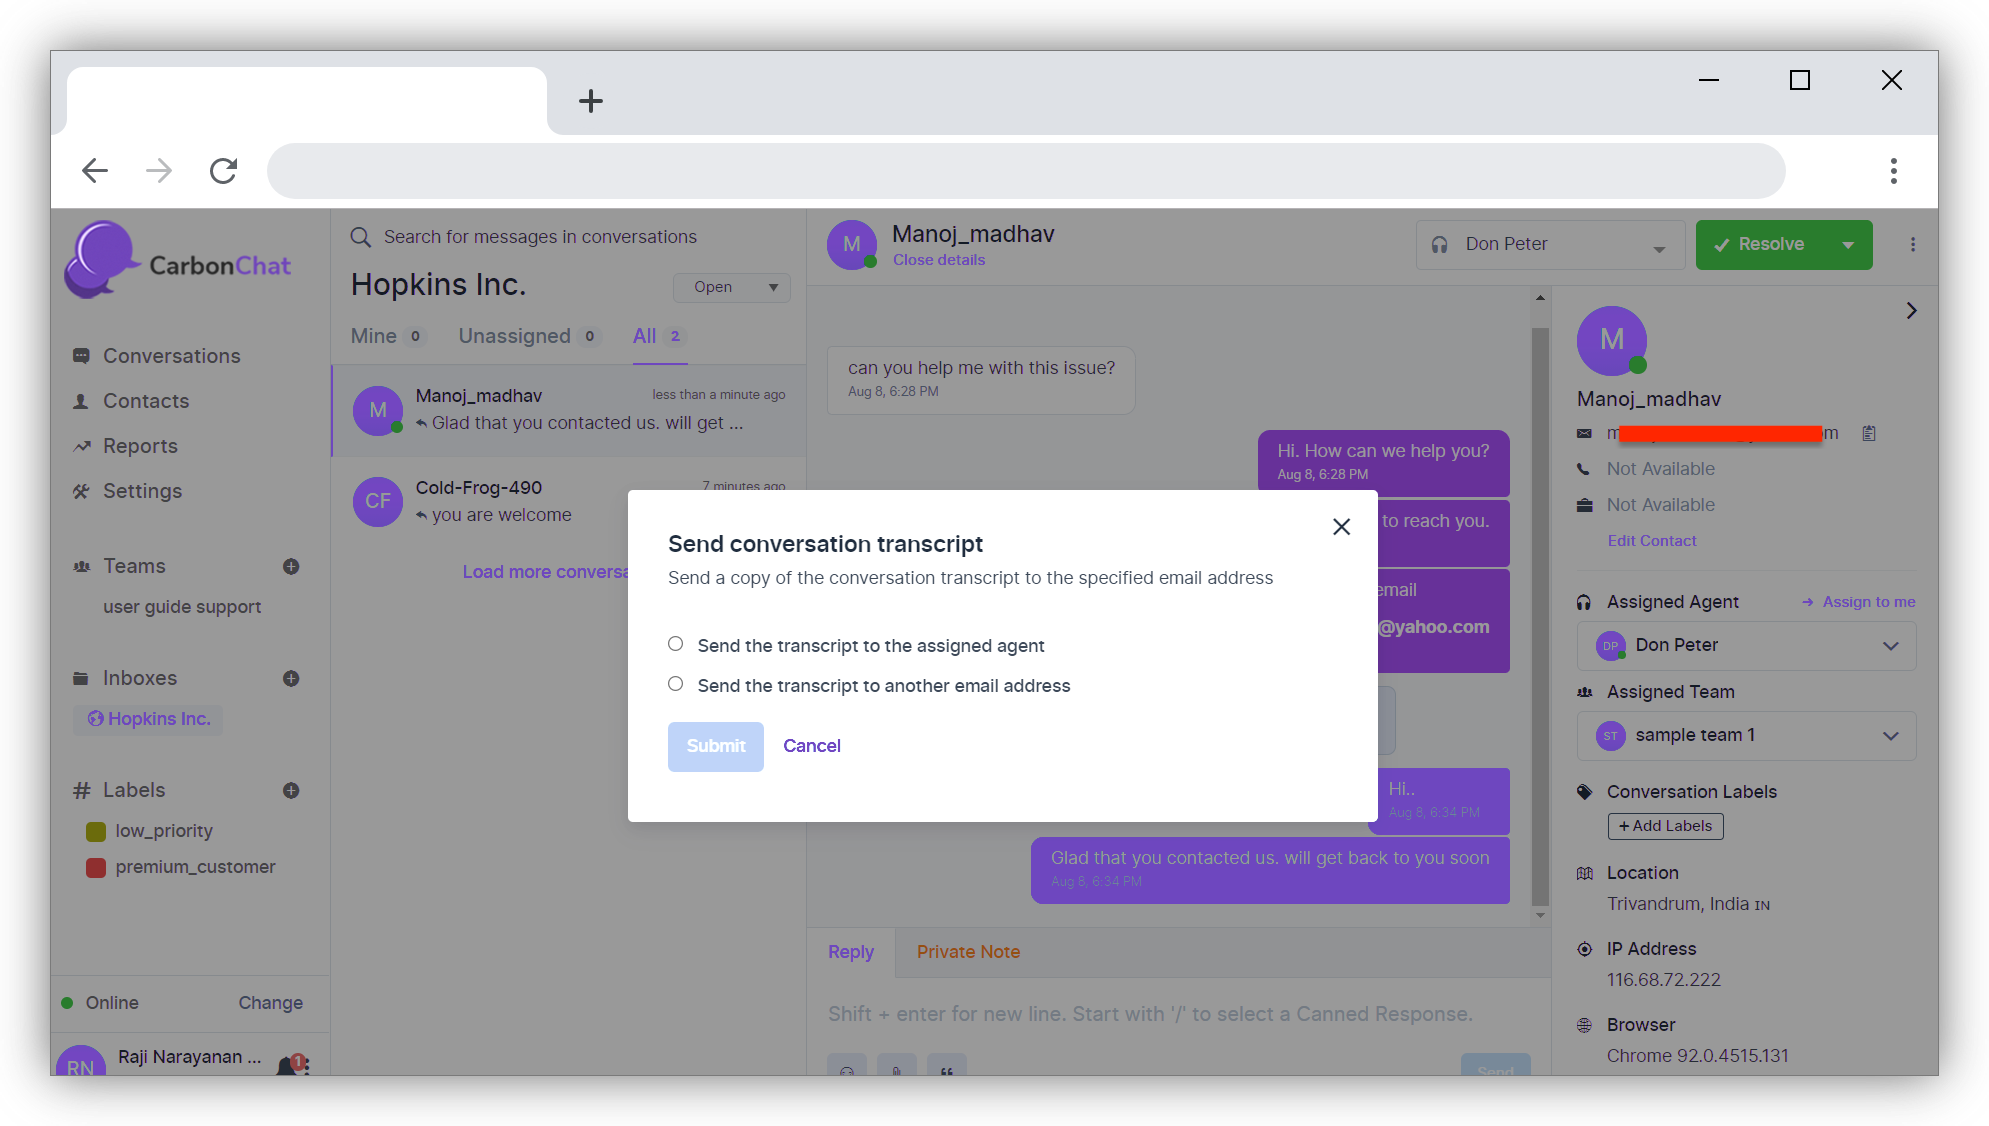
Task: Click the Submit button in dialog
Action: pyautogui.click(x=715, y=746)
